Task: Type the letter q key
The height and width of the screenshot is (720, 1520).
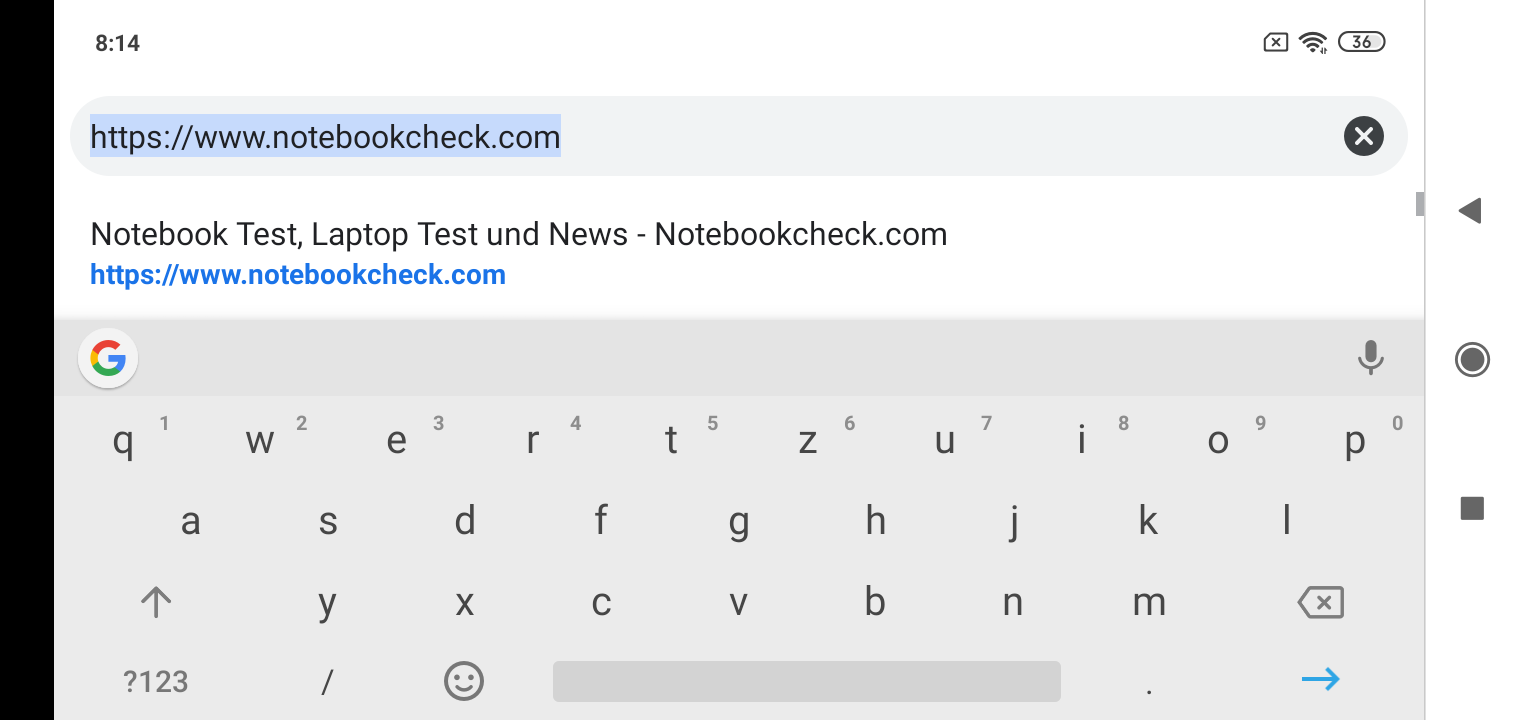Action: click(123, 441)
